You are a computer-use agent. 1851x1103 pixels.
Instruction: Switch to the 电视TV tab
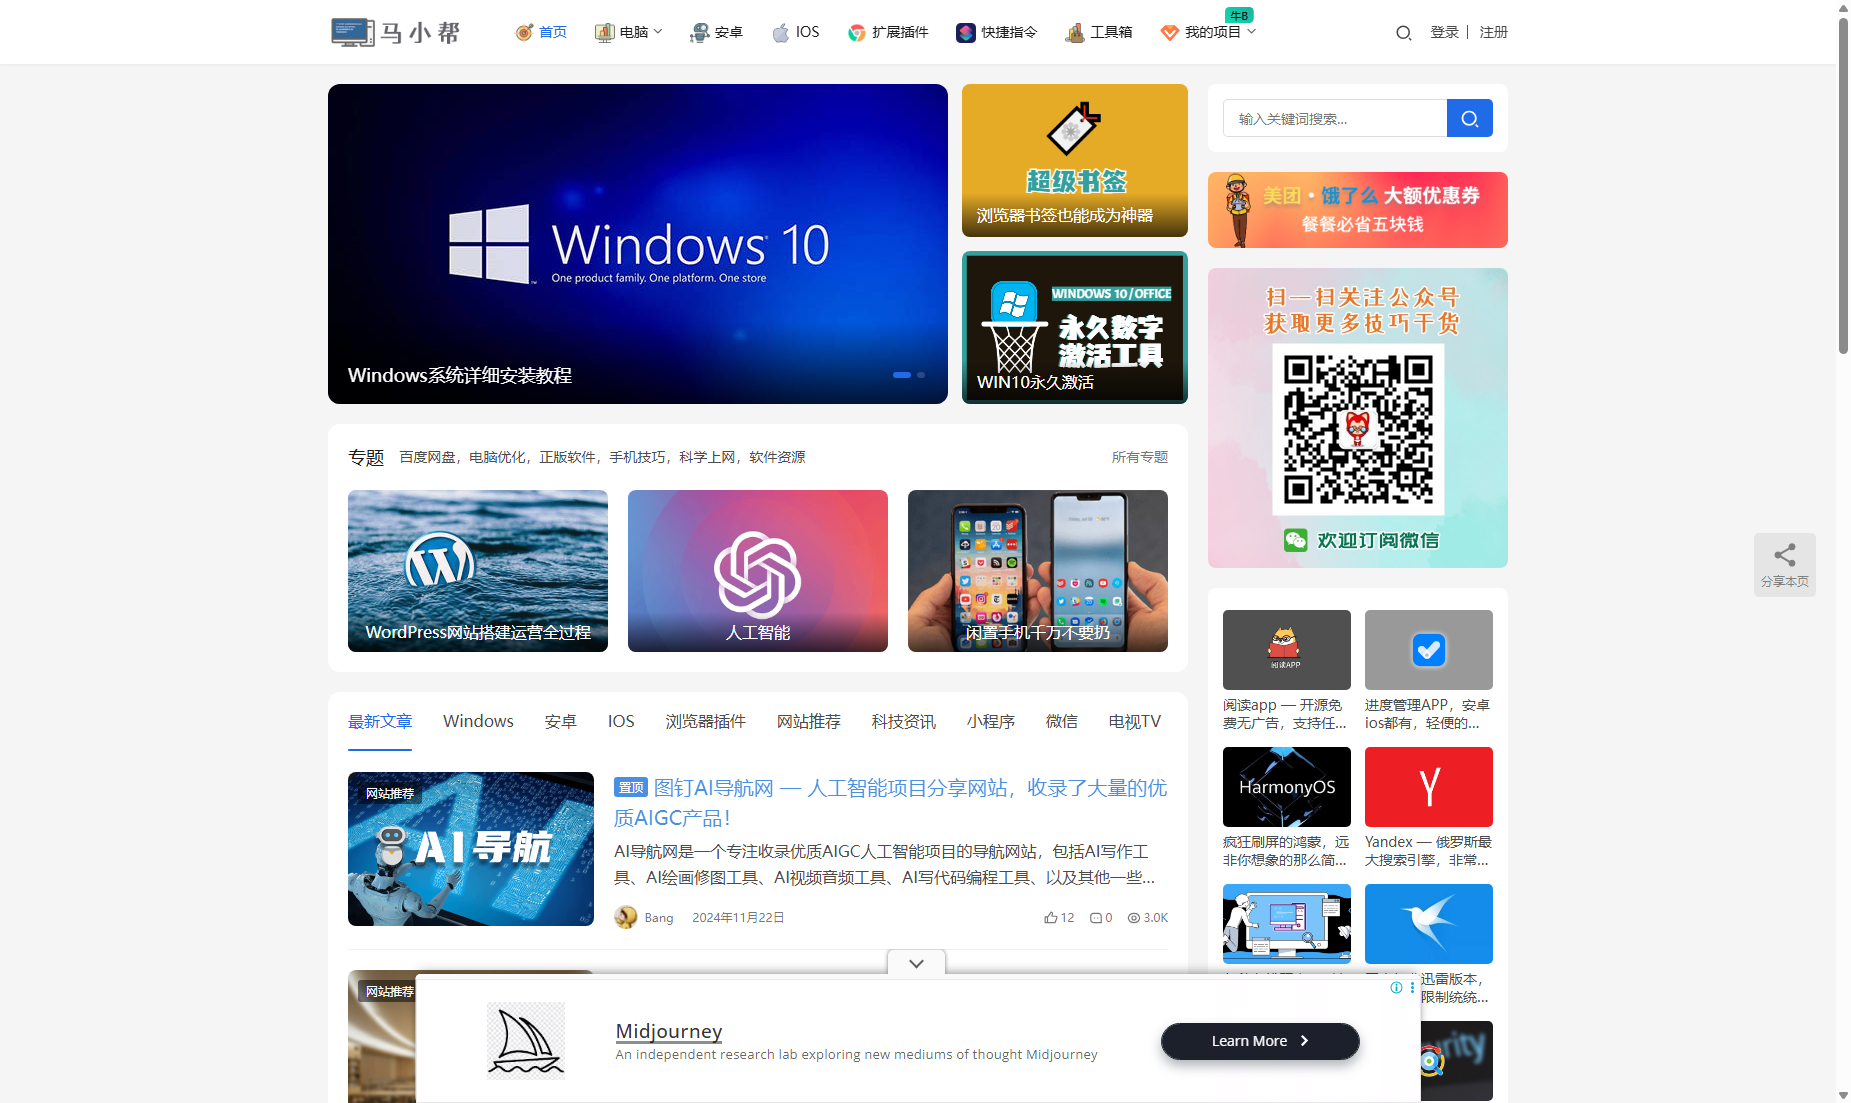(x=1134, y=721)
